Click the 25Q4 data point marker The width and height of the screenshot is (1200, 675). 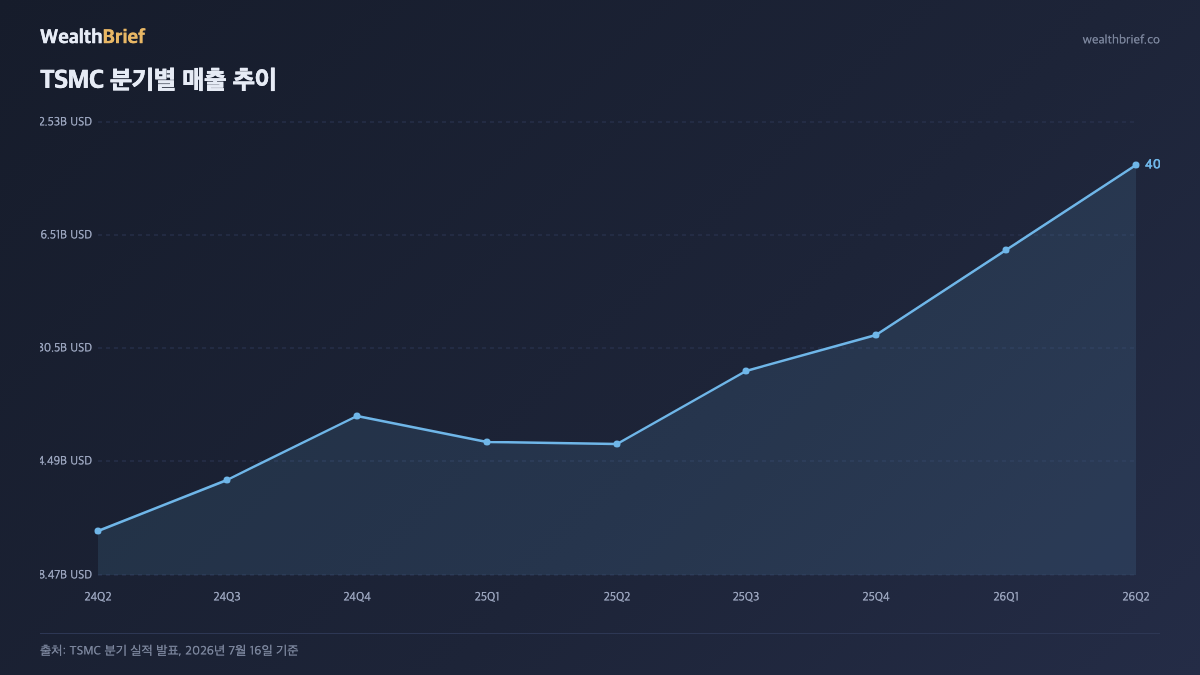tap(876, 335)
